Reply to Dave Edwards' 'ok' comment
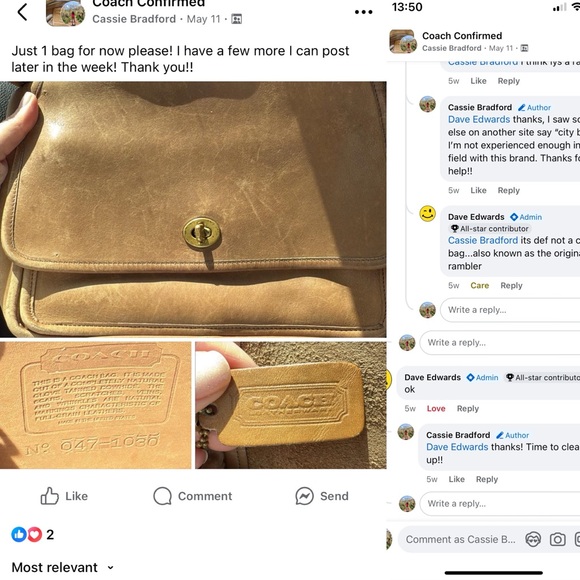The width and height of the screenshot is (580, 580). click(468, 408)
